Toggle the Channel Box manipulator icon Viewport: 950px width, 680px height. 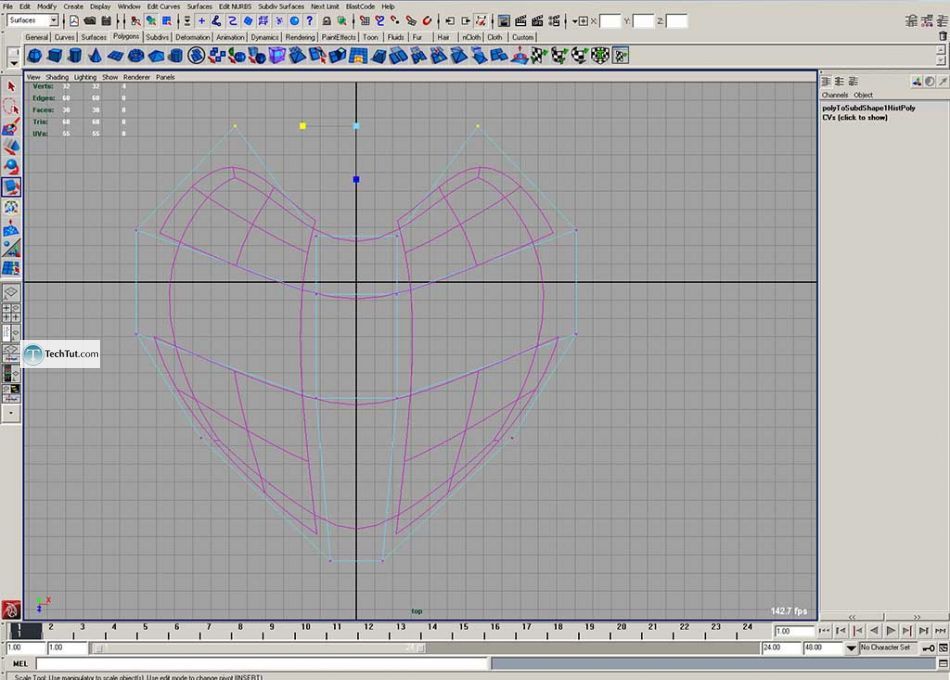(x=917, y=81)
